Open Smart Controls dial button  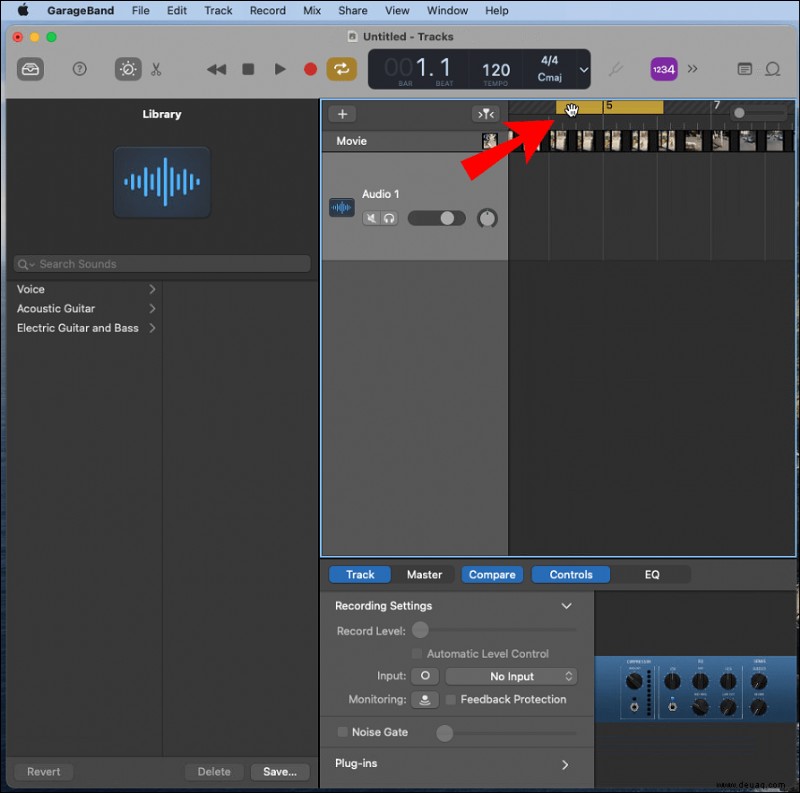128,69
